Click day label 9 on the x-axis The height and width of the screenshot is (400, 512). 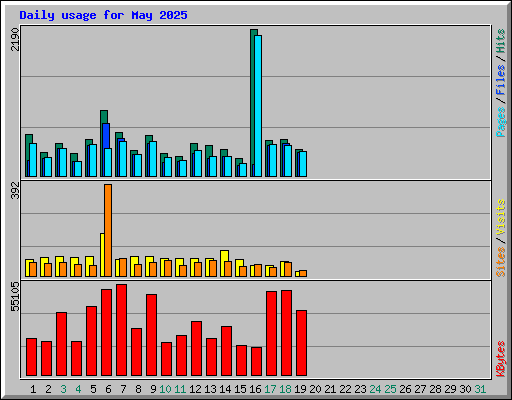tap(153, 389)
